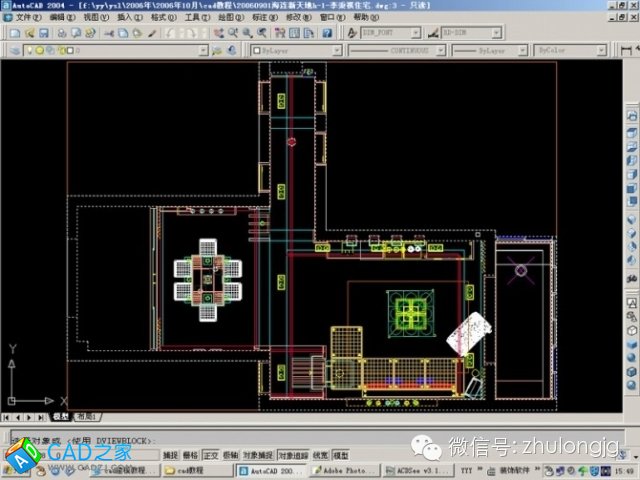Toggle 正交 ortho mode in status bar
The width and height of the screenshot is (640, 480).
[x=211, y=455]
